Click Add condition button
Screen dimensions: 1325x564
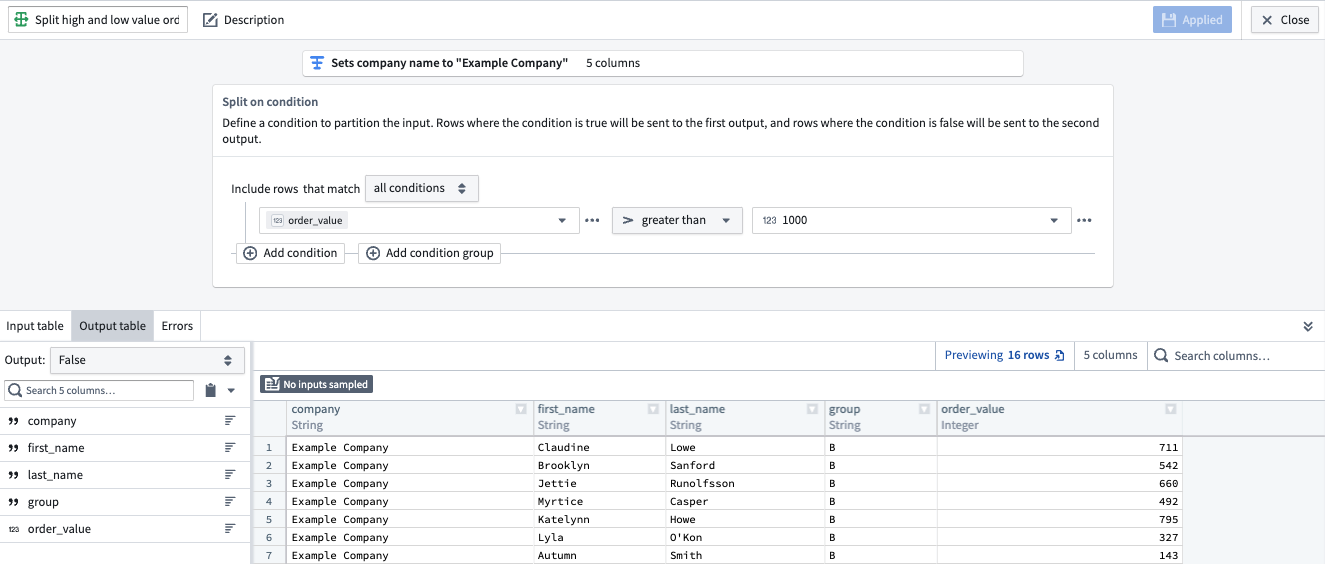click(290, 253)
